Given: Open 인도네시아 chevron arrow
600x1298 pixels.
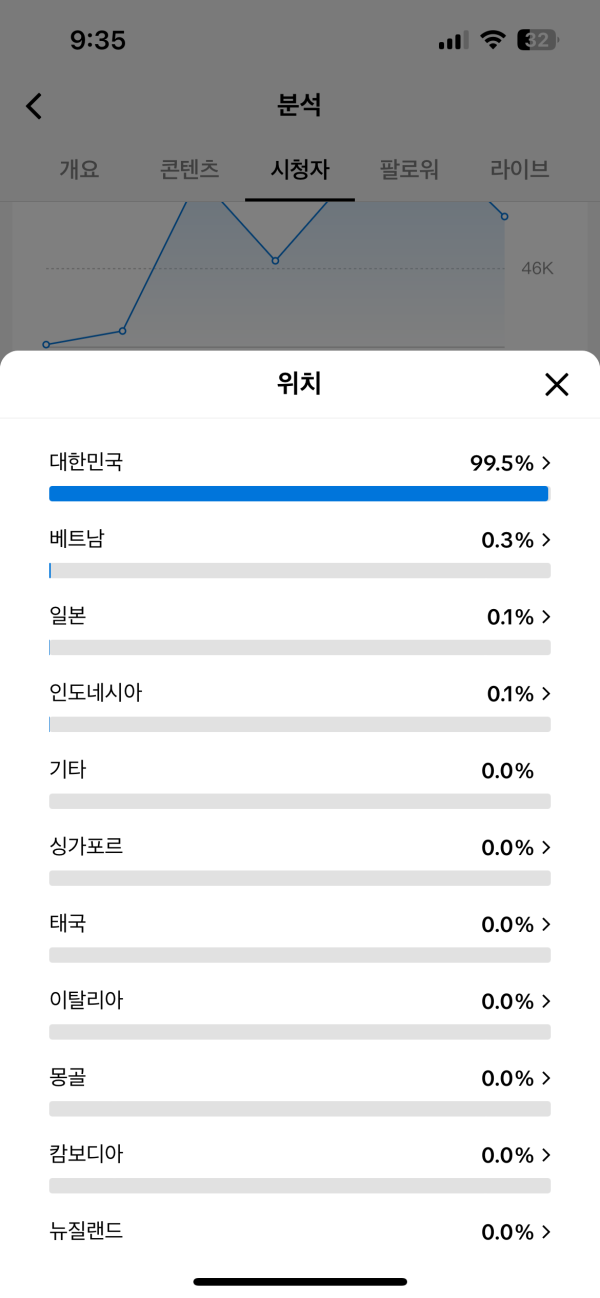Looking at the screenshot, I should [x=546, y=694].
